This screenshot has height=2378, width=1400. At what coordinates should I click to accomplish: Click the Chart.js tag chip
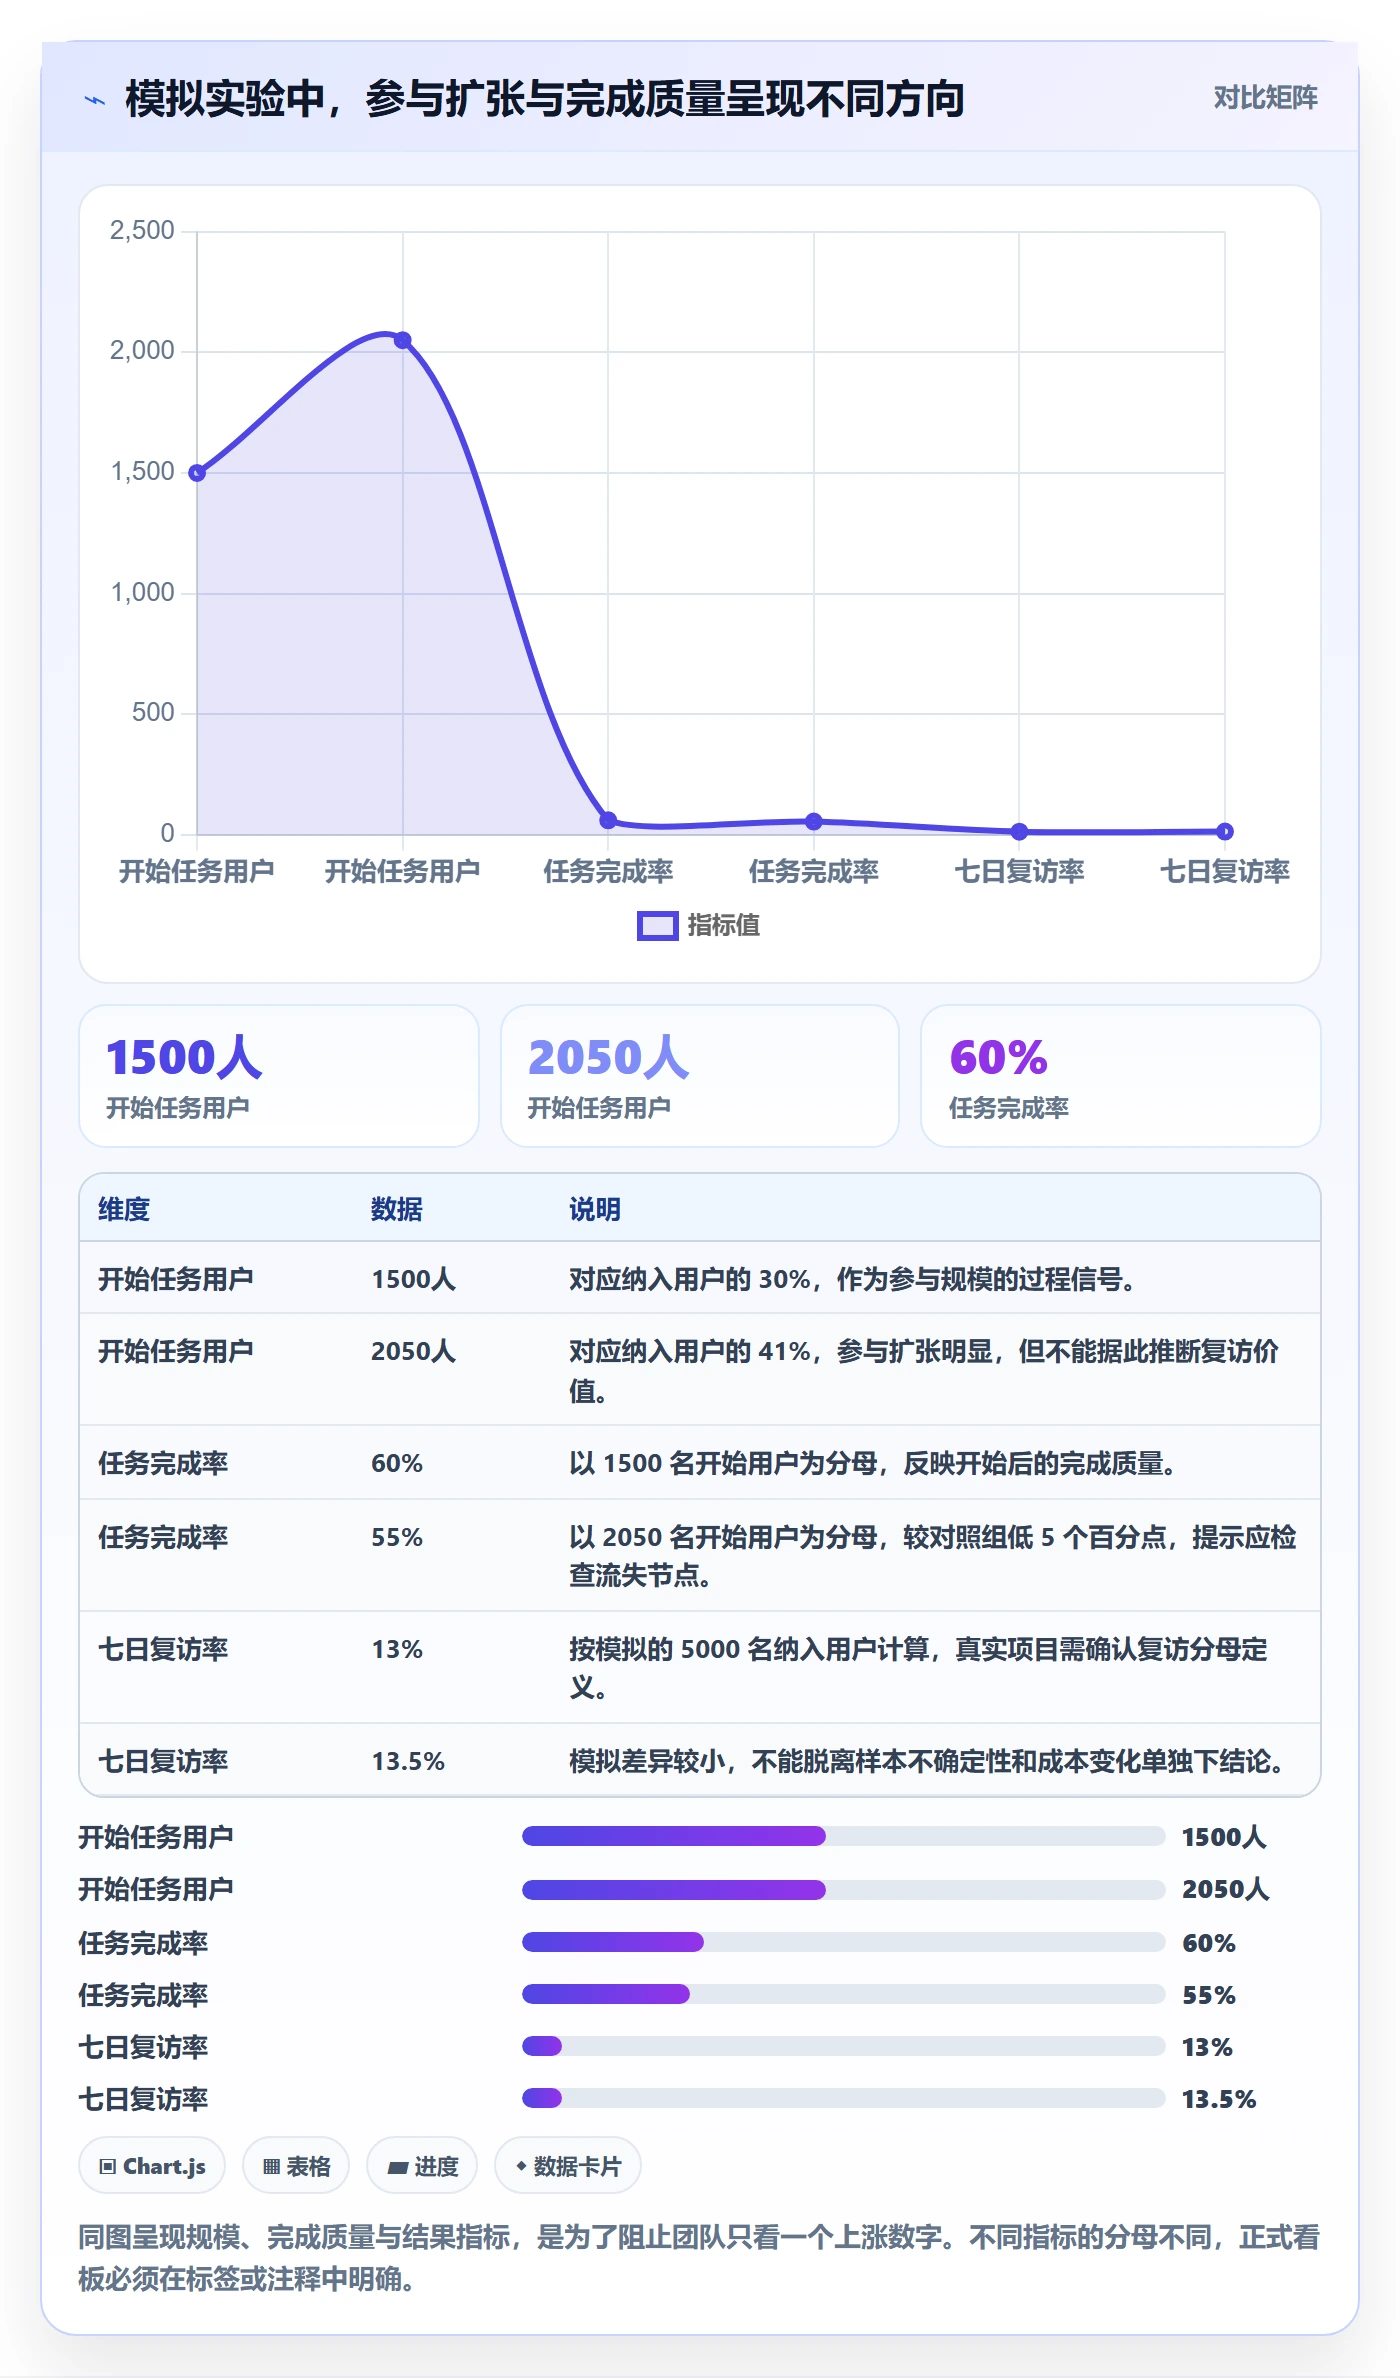[152, 2166]
